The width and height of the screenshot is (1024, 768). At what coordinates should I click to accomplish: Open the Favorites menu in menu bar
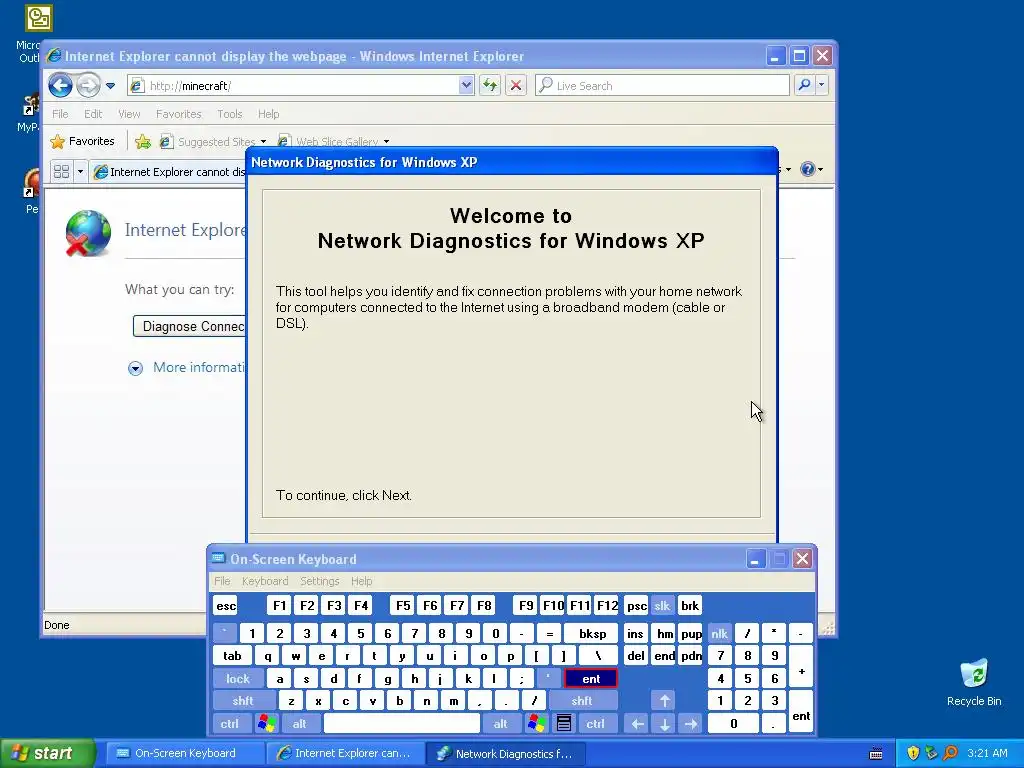[178, 114]
